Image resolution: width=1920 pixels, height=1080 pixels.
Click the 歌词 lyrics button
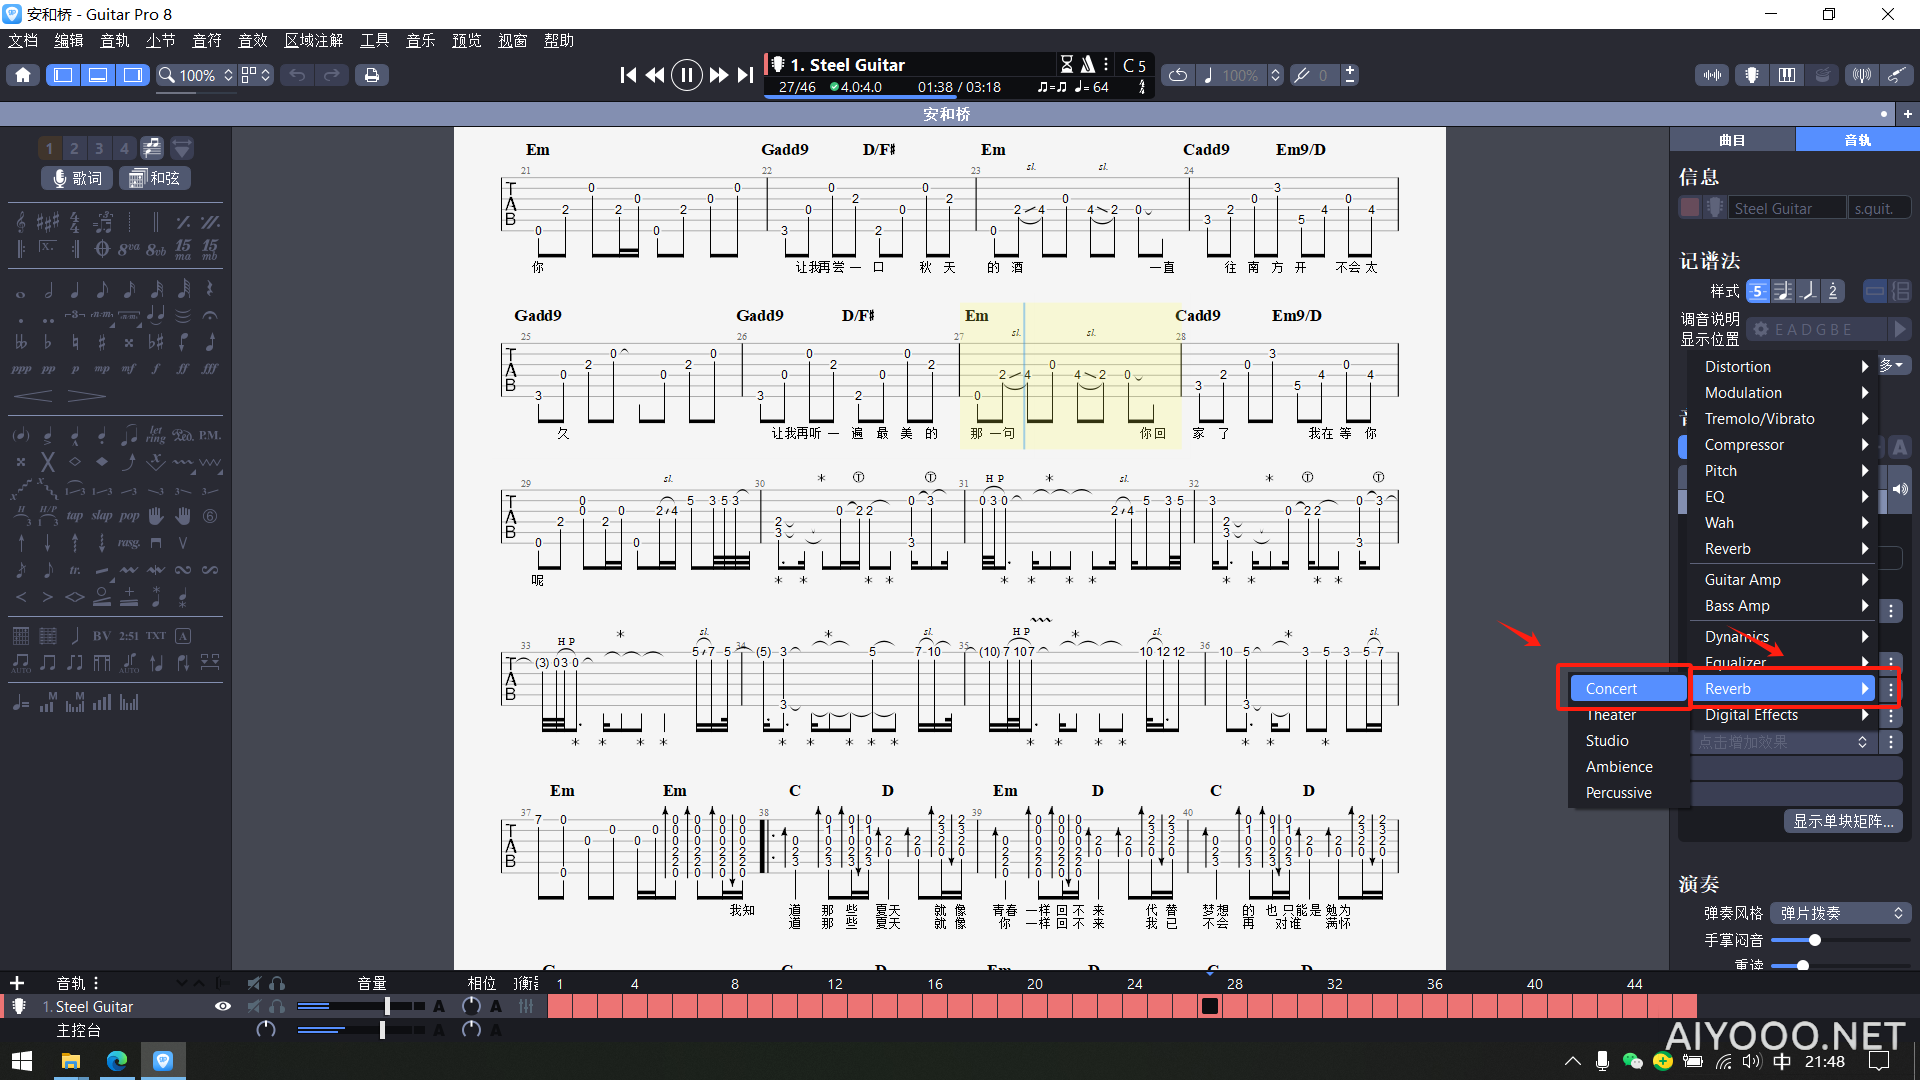(x=76, y=178)
